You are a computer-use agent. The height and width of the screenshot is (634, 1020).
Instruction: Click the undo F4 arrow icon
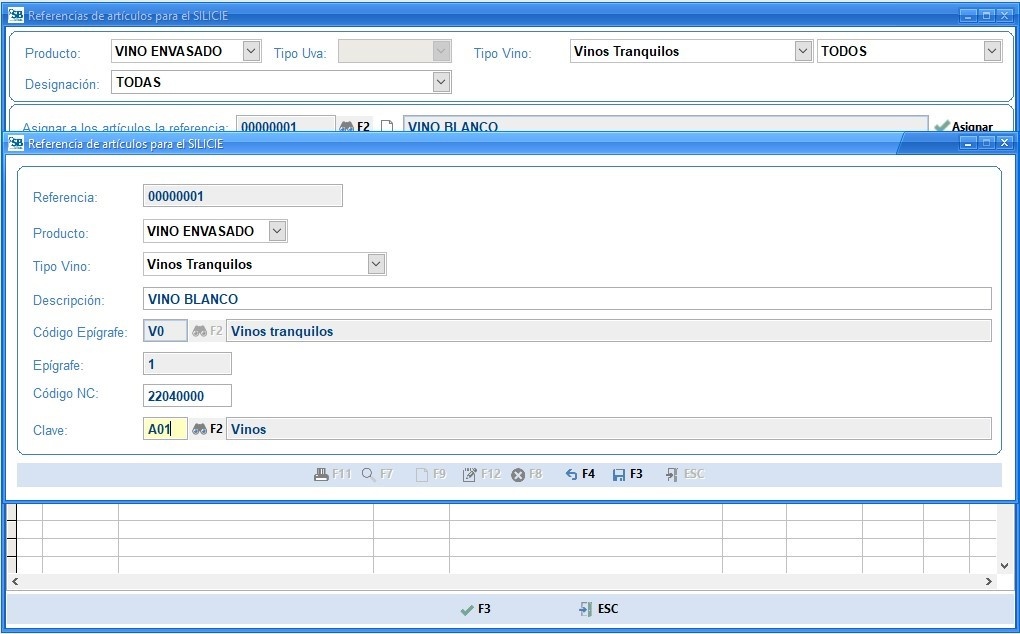click(x=571, y=475)
